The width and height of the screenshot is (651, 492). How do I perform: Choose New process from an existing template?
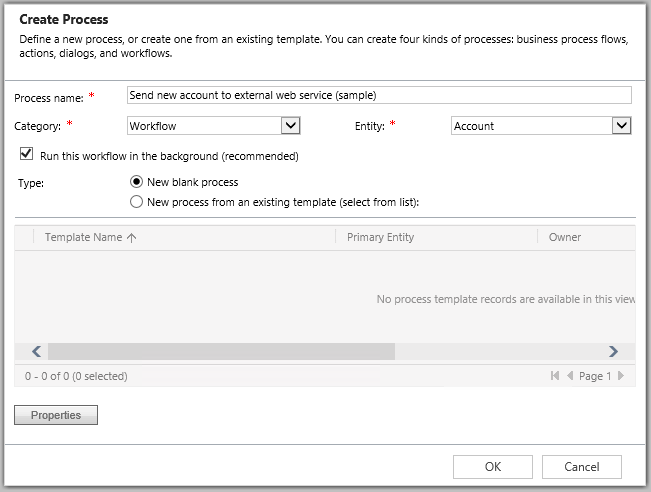pos(136,202)
